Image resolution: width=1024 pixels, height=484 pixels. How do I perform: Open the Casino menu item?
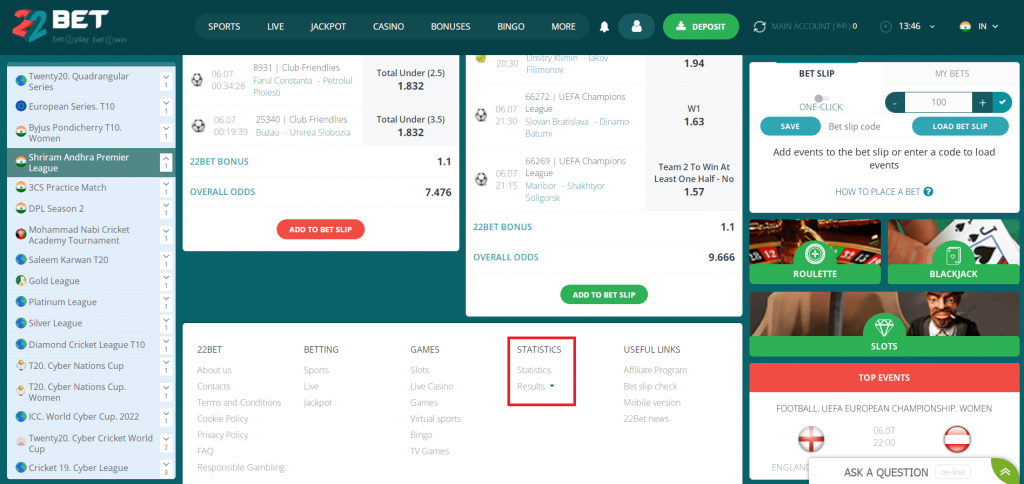pyautogui.click(x=388, y=26)
